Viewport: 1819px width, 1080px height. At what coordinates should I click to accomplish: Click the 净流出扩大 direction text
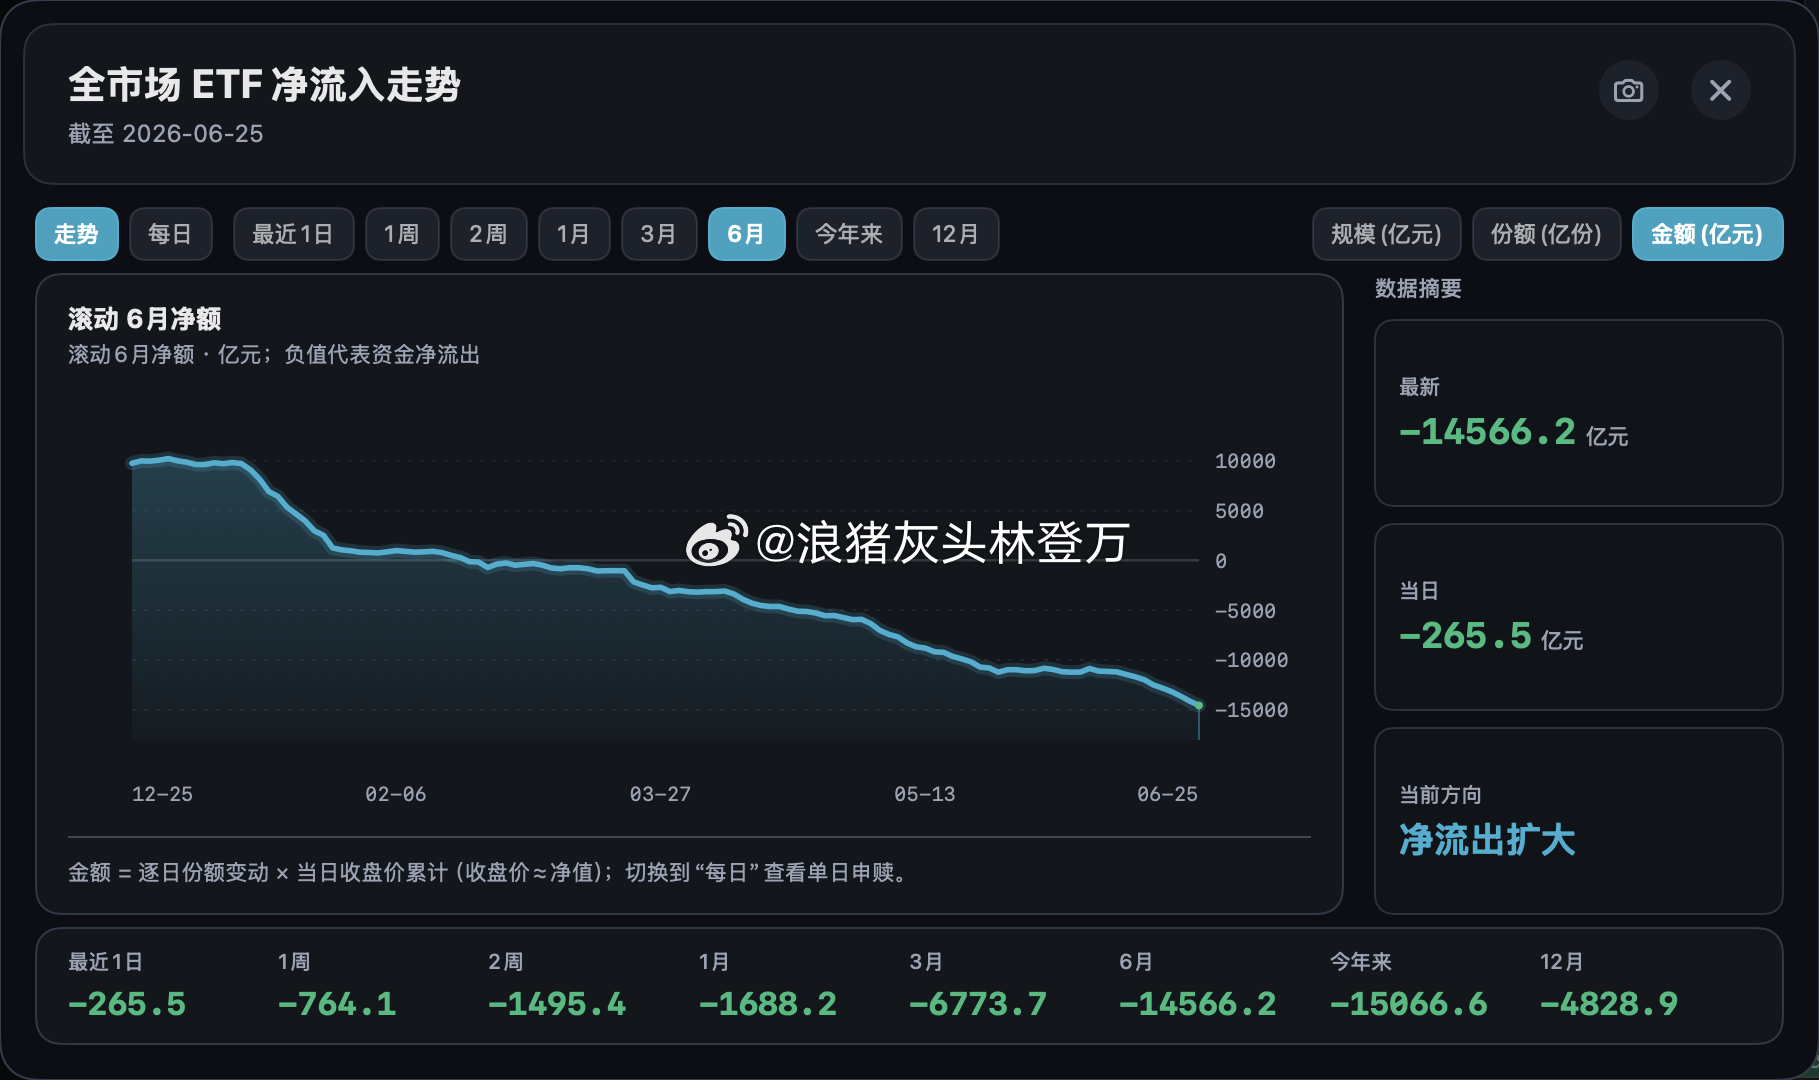point(1487,840)
